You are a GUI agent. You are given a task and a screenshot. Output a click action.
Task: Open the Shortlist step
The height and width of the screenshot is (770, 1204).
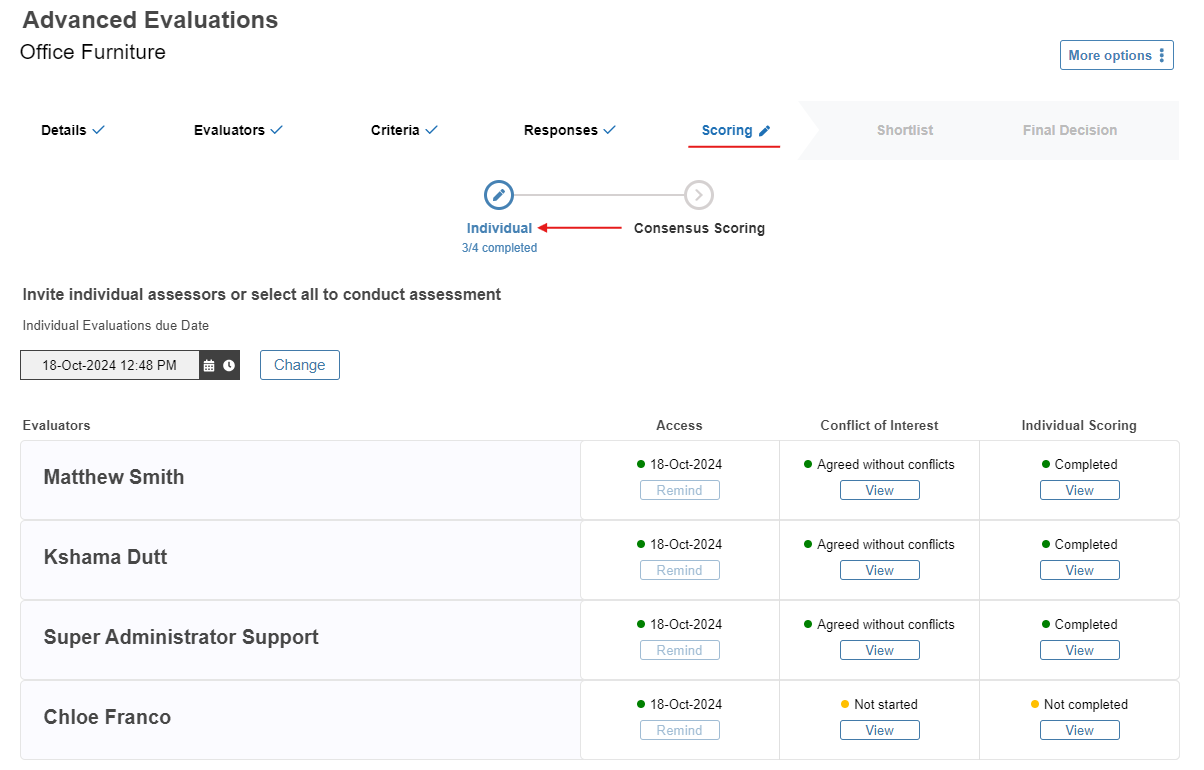[x=905, y=130]
